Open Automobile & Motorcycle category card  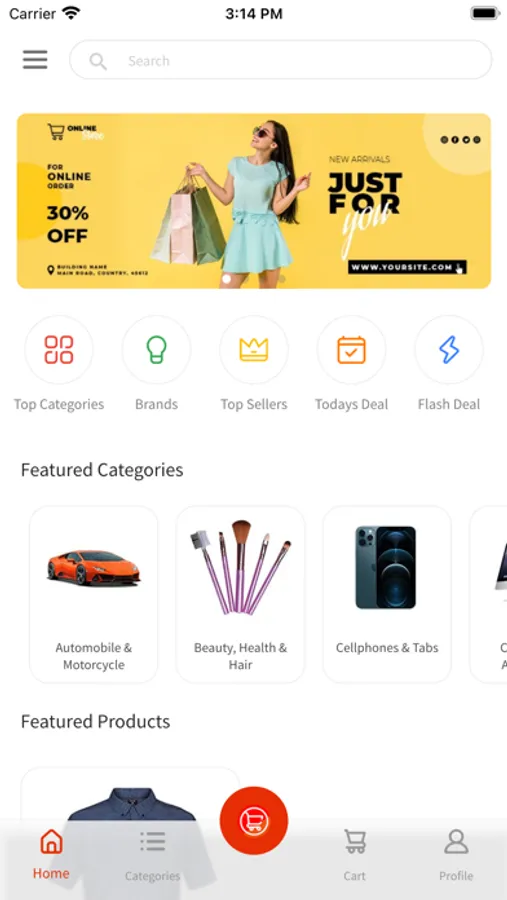point(94,595)
